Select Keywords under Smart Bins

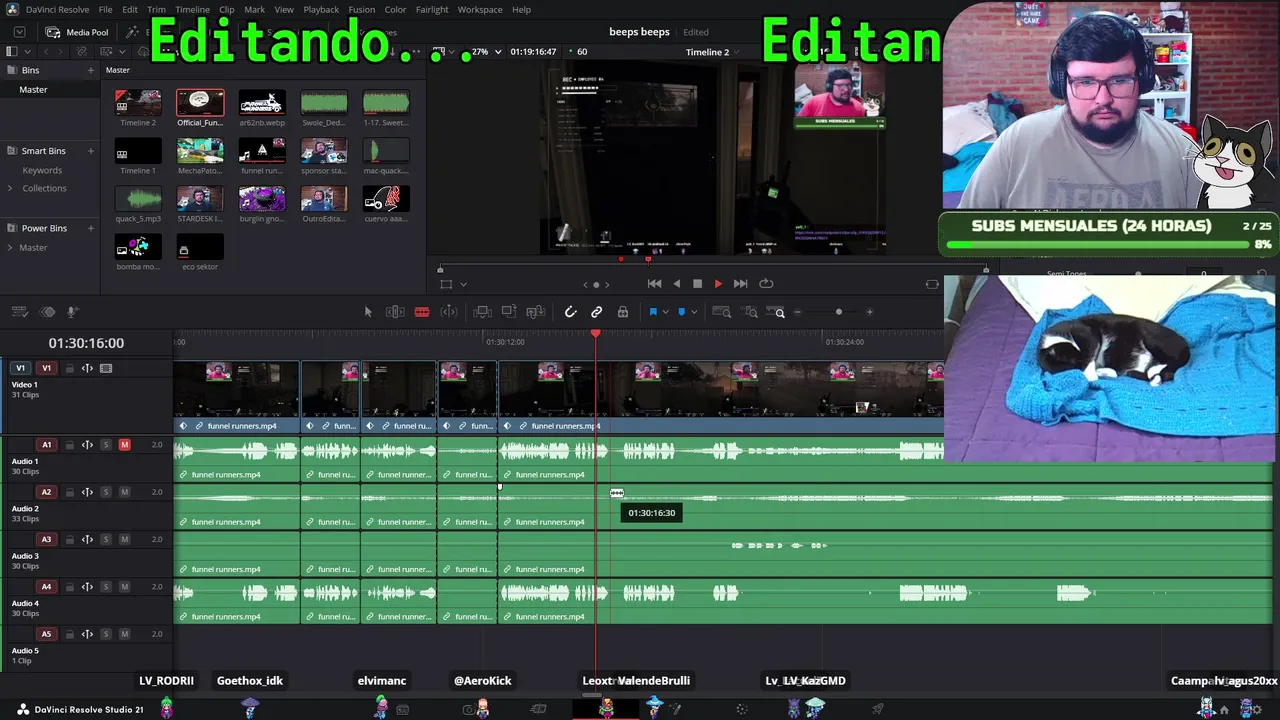tap(42, 170)
